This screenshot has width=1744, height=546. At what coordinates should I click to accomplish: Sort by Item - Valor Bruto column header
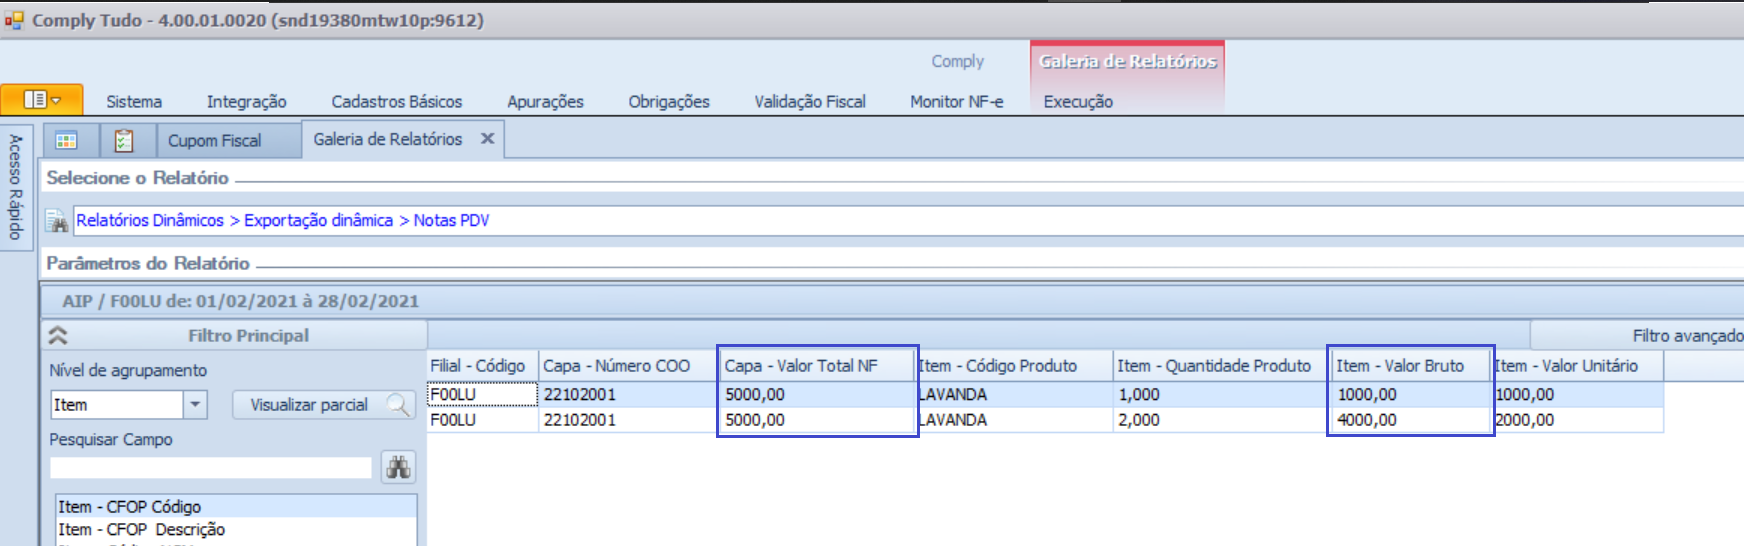click(x=1400, y=366)
